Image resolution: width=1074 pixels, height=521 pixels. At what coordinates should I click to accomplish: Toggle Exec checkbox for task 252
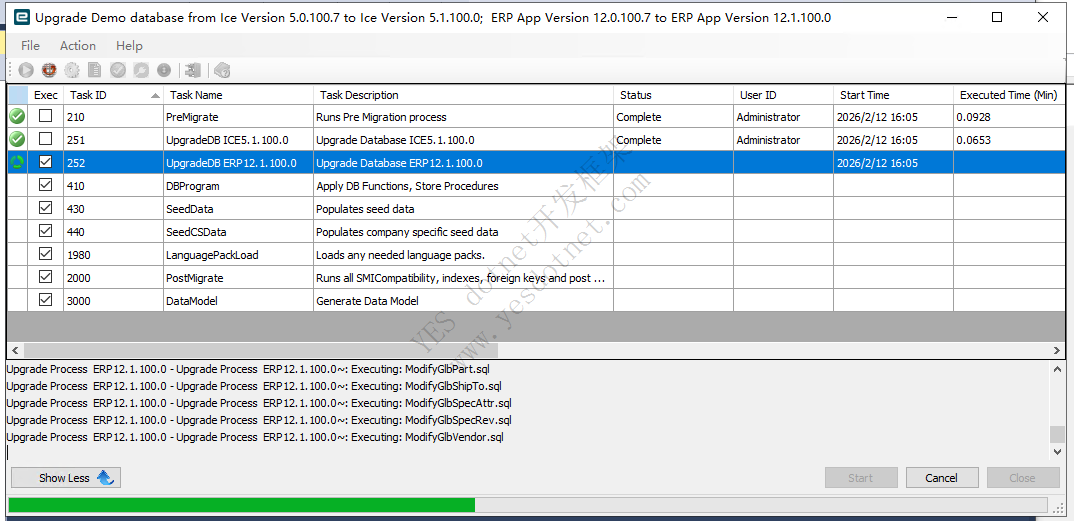(45, 162)
